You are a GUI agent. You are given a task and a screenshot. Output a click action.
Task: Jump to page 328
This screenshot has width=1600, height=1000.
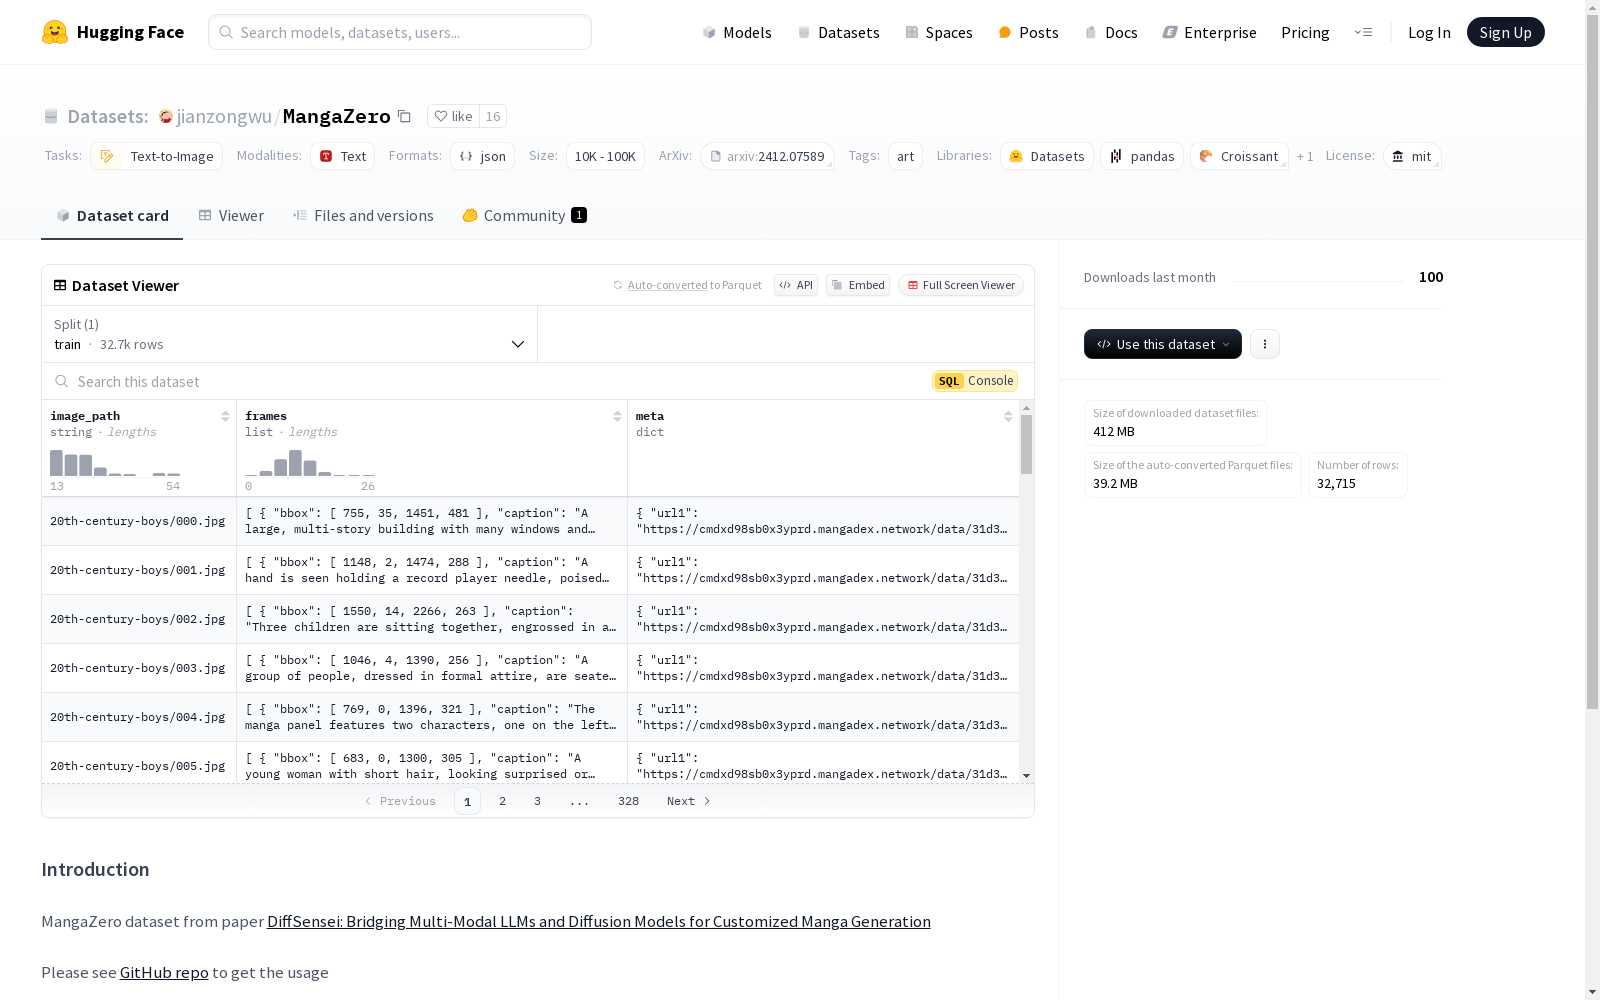(628, 801)
